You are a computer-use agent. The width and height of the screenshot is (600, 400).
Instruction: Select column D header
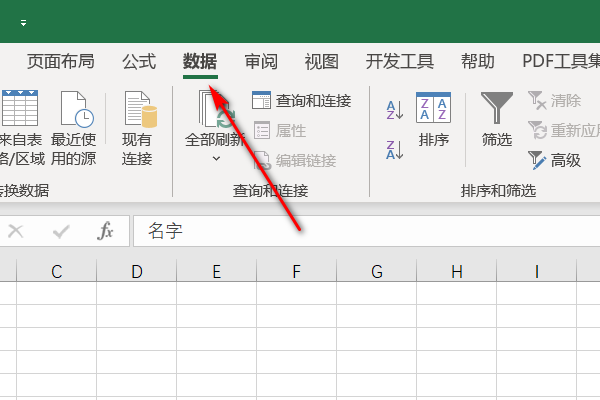pyautogui.click(x=137, y=271)
